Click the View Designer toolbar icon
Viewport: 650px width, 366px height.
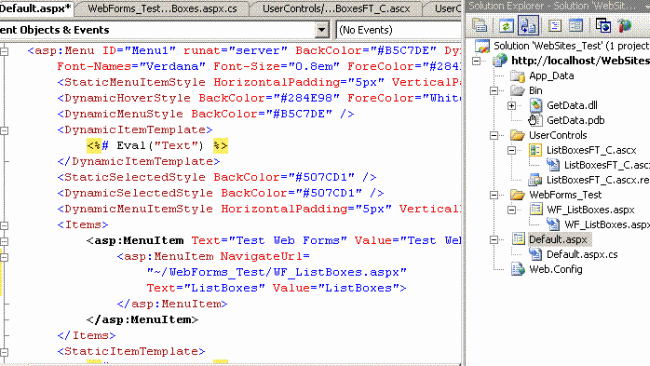coord(575,26)
